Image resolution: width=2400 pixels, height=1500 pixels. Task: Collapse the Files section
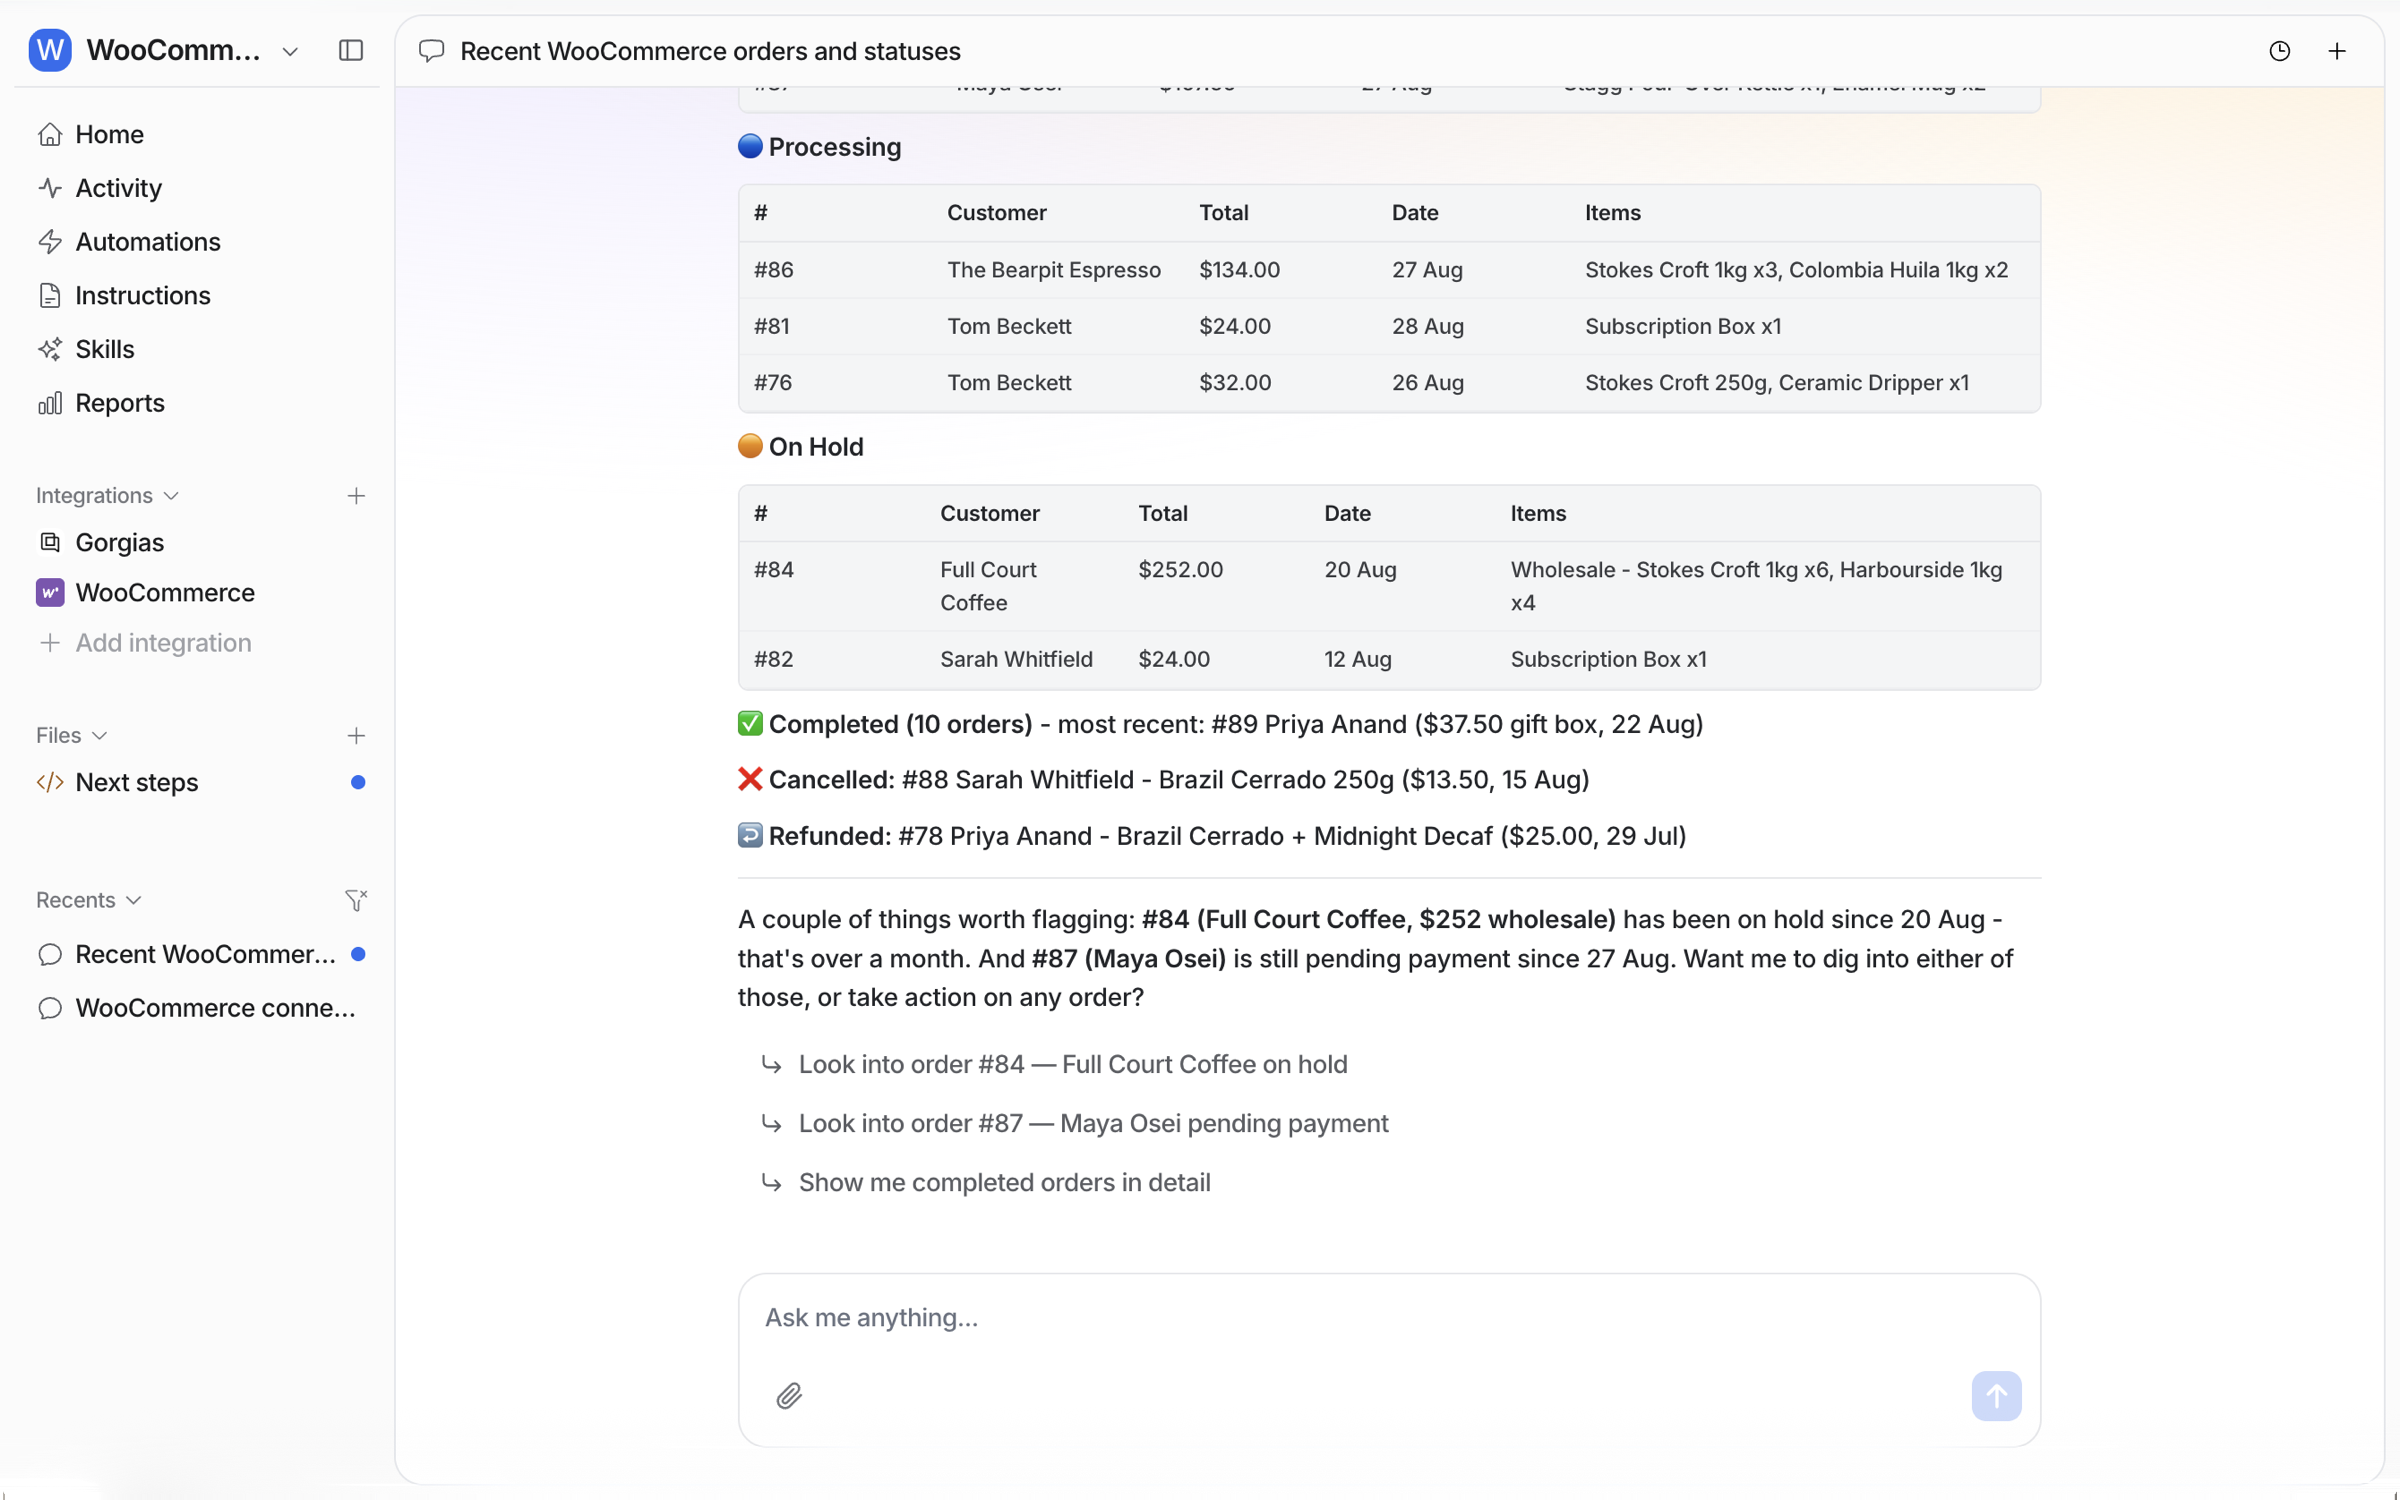coord(71,736)
